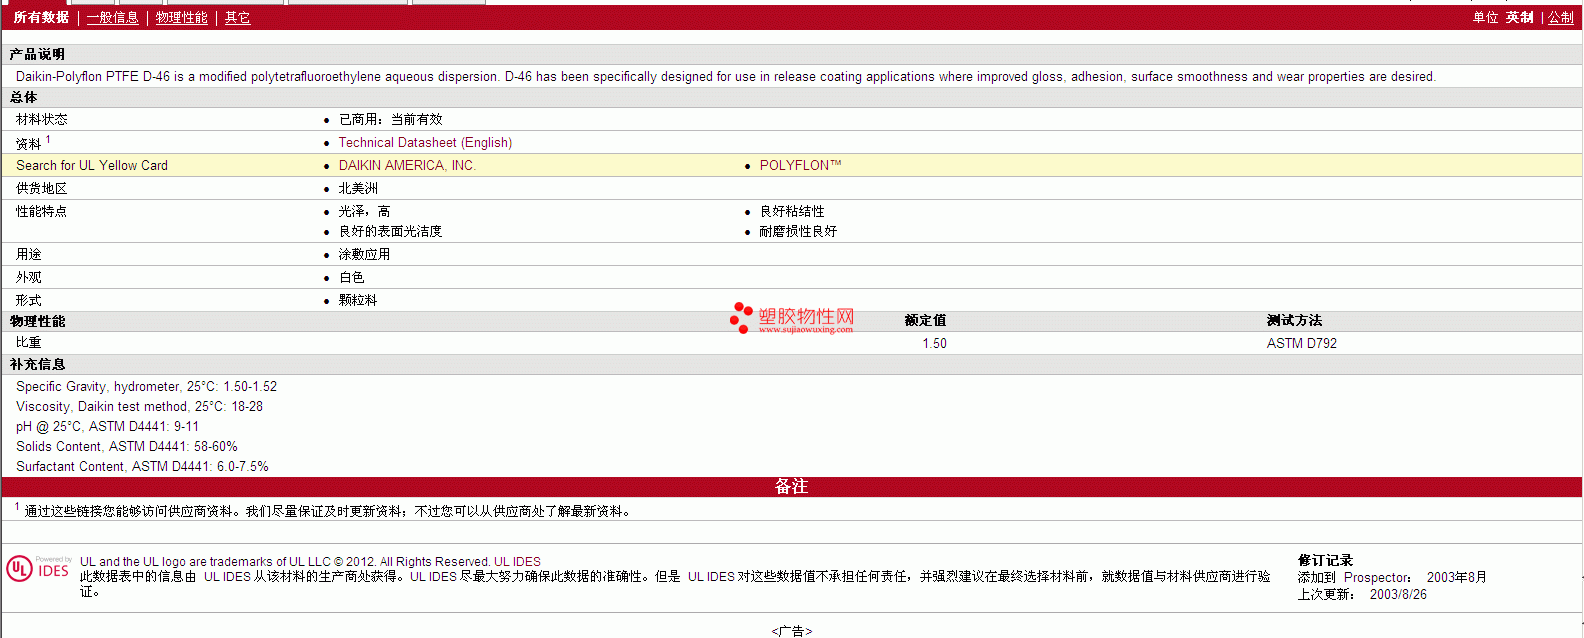Click the 修订记录 heading
Screen dimensions: 1584x638
(1325, 561)
